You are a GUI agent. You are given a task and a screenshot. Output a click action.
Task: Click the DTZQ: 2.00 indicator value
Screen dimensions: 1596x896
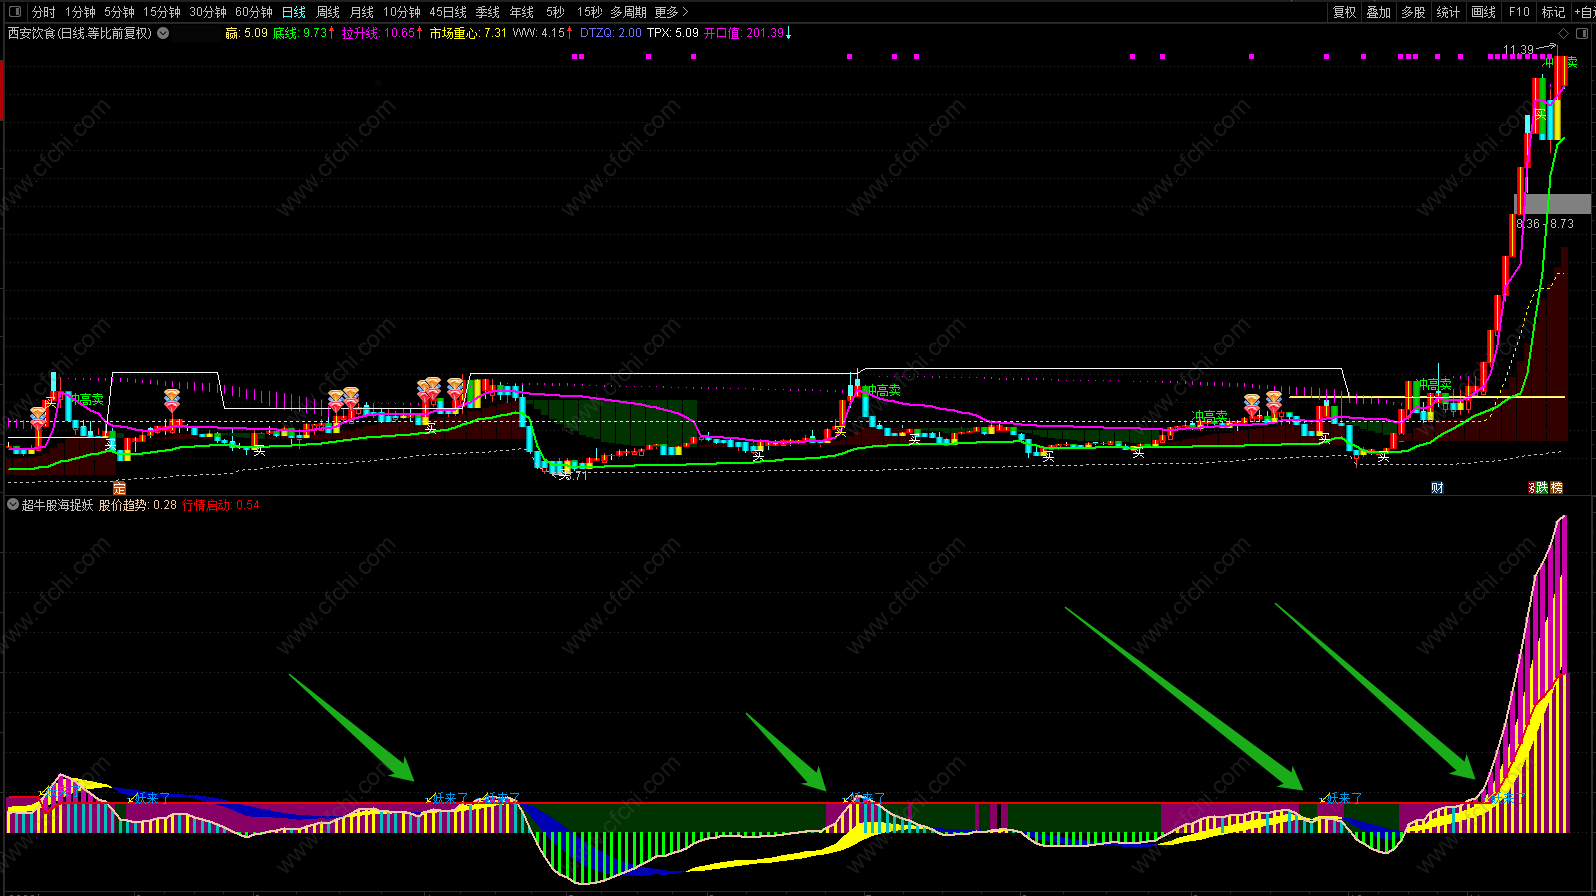(611, 33)
